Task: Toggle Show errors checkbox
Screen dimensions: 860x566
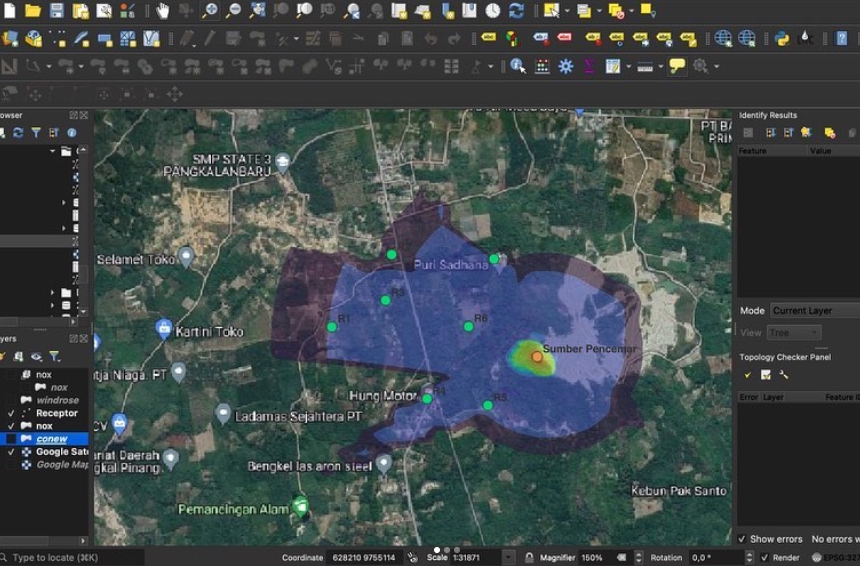Action: [742, 539]
